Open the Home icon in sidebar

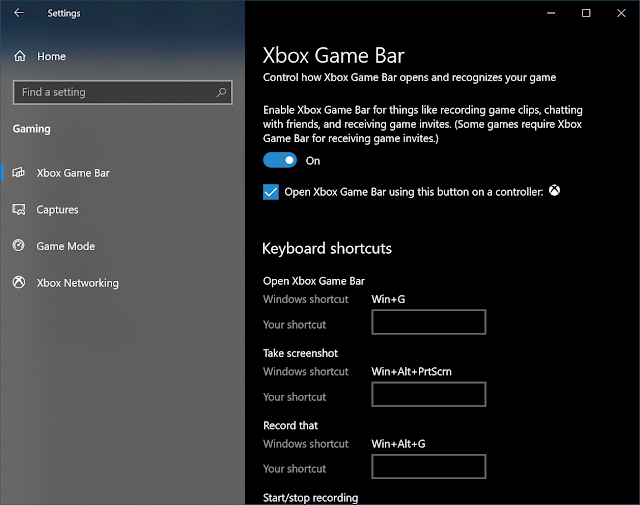coord(20,56)
